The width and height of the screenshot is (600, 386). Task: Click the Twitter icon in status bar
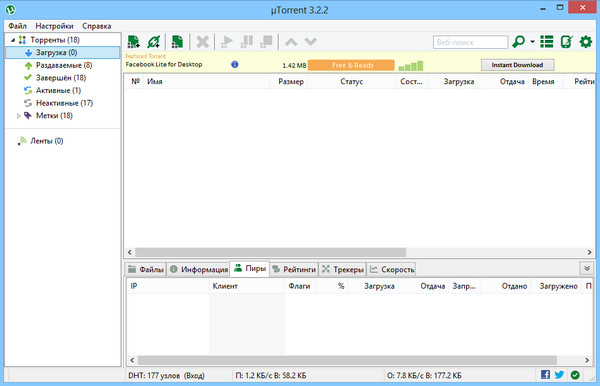[559, 375]
